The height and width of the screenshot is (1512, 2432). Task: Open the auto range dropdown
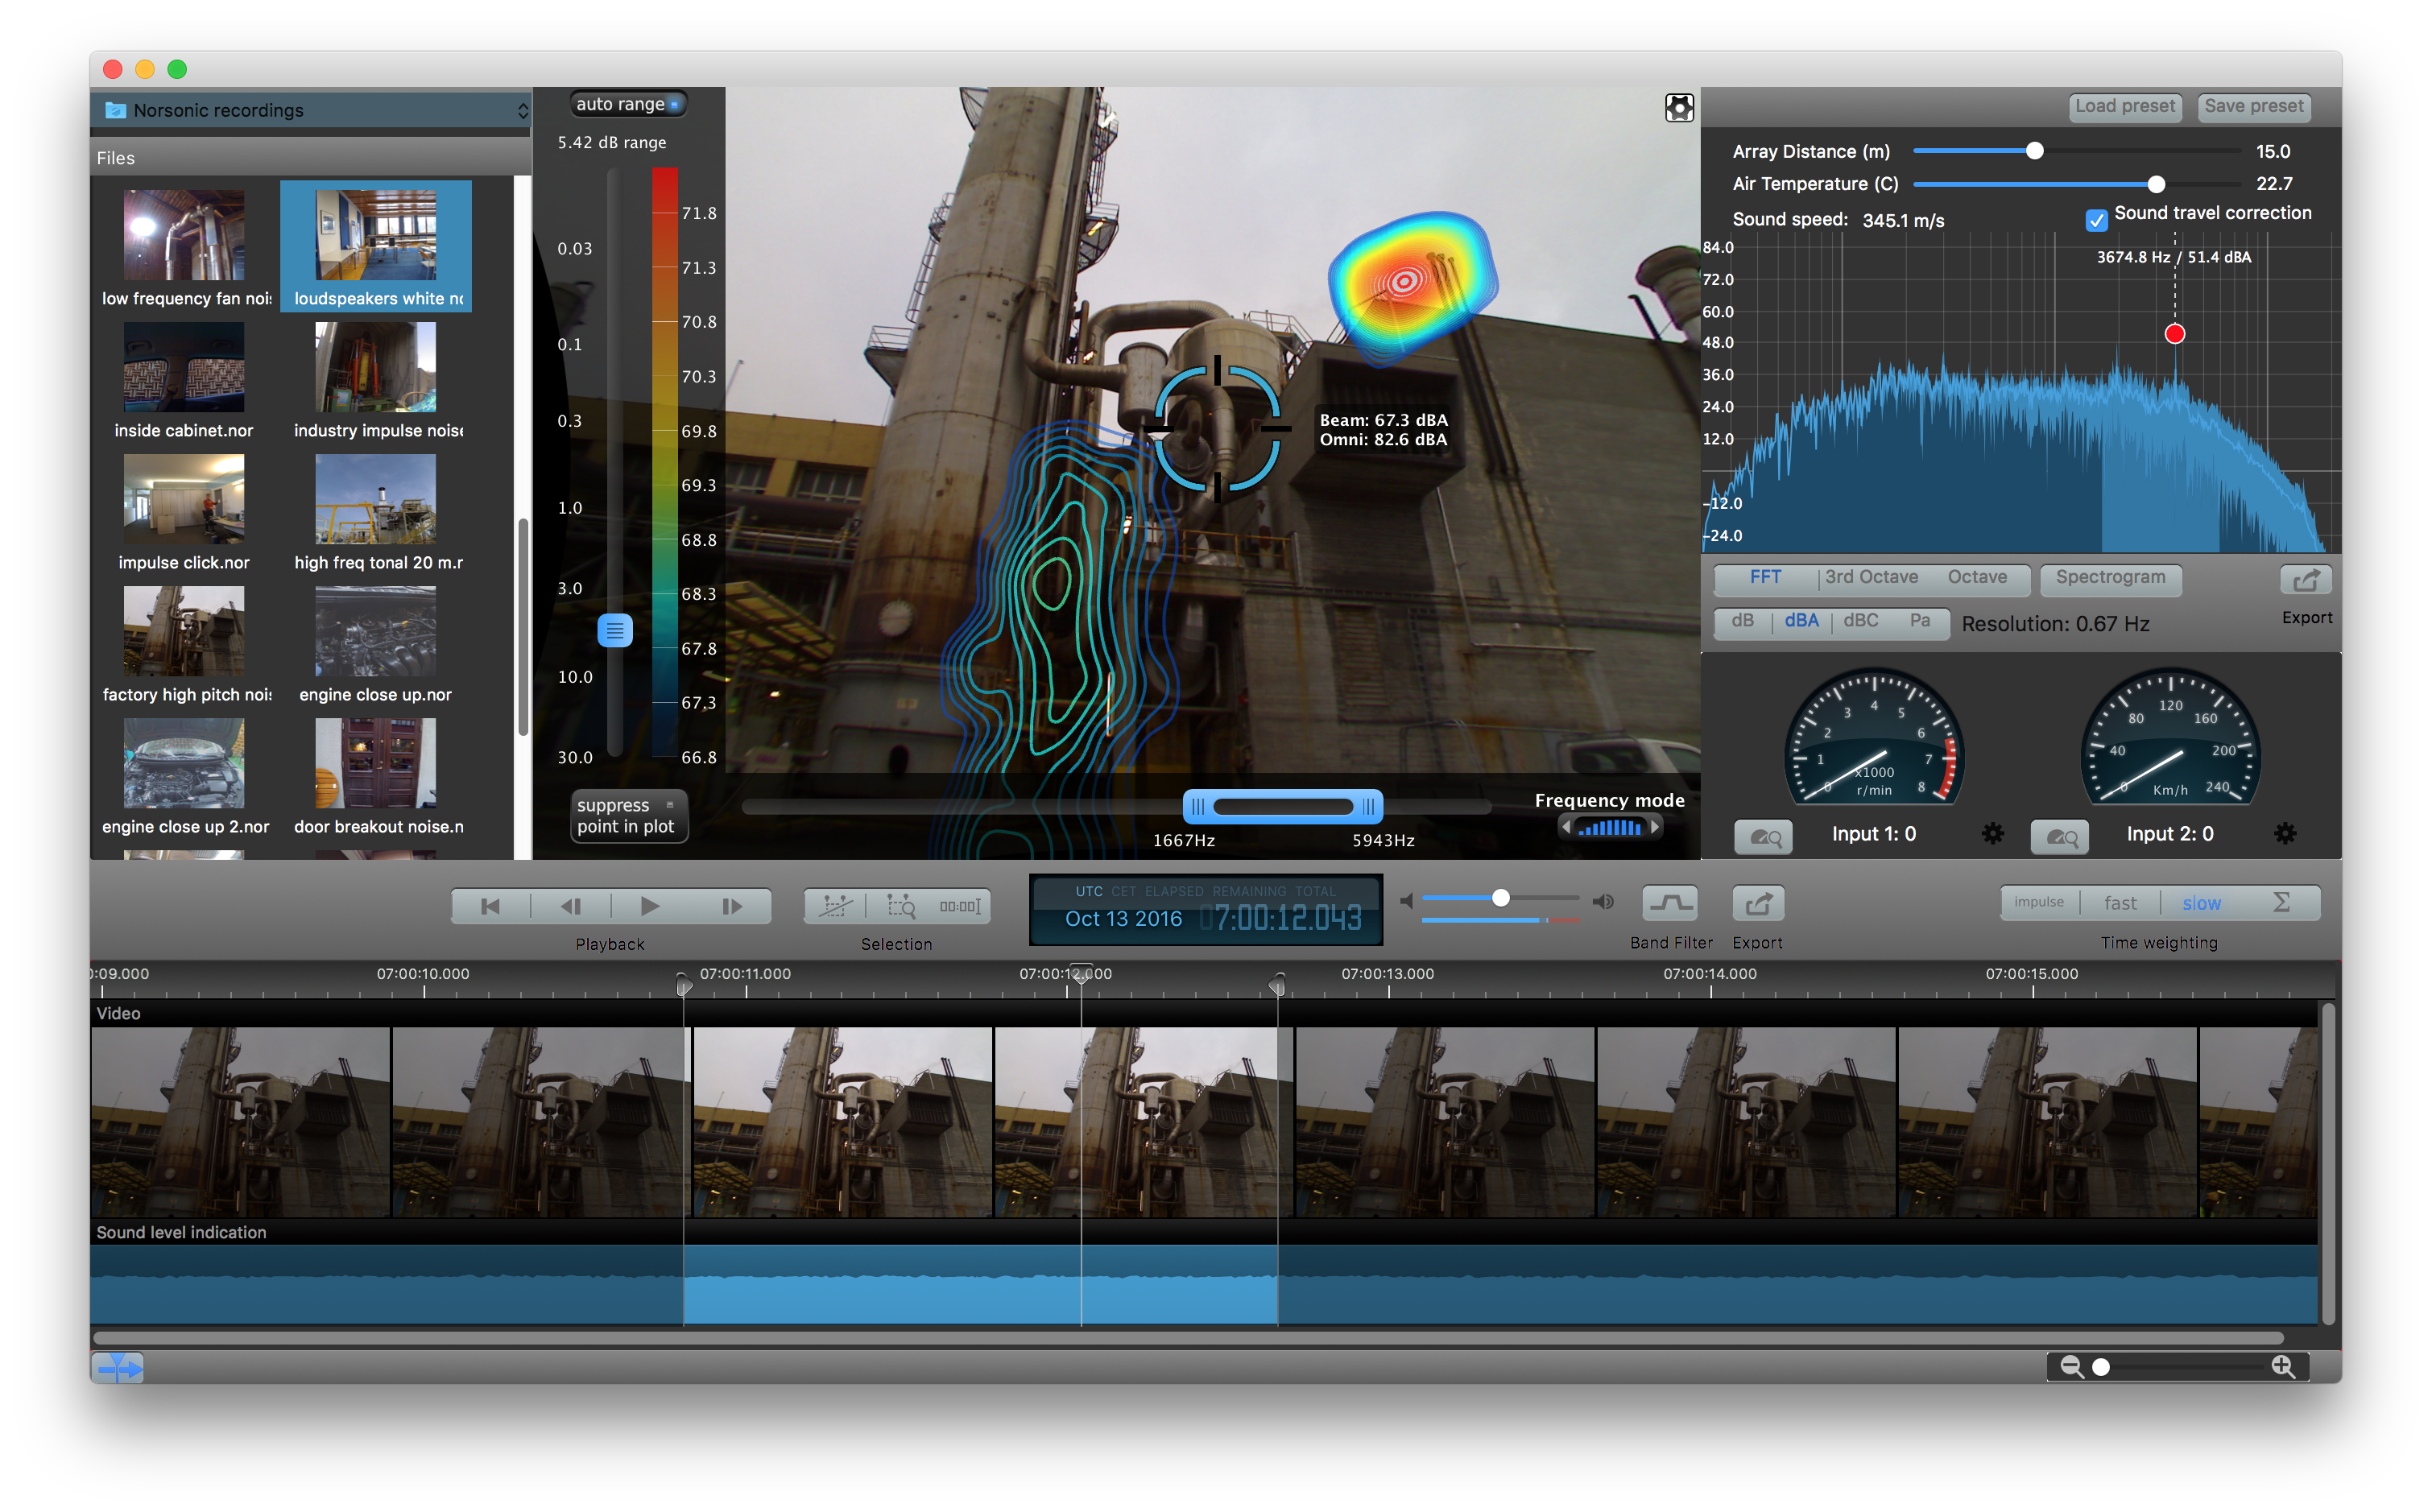(x=629, y=104)
